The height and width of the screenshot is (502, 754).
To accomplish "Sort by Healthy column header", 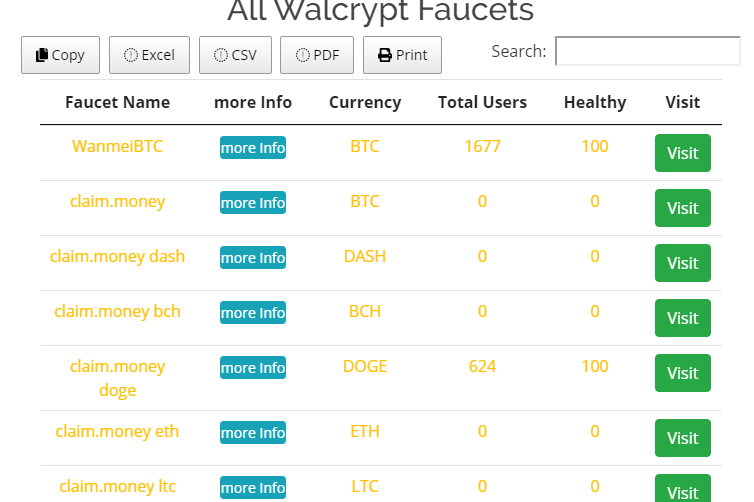I will 595,102.
